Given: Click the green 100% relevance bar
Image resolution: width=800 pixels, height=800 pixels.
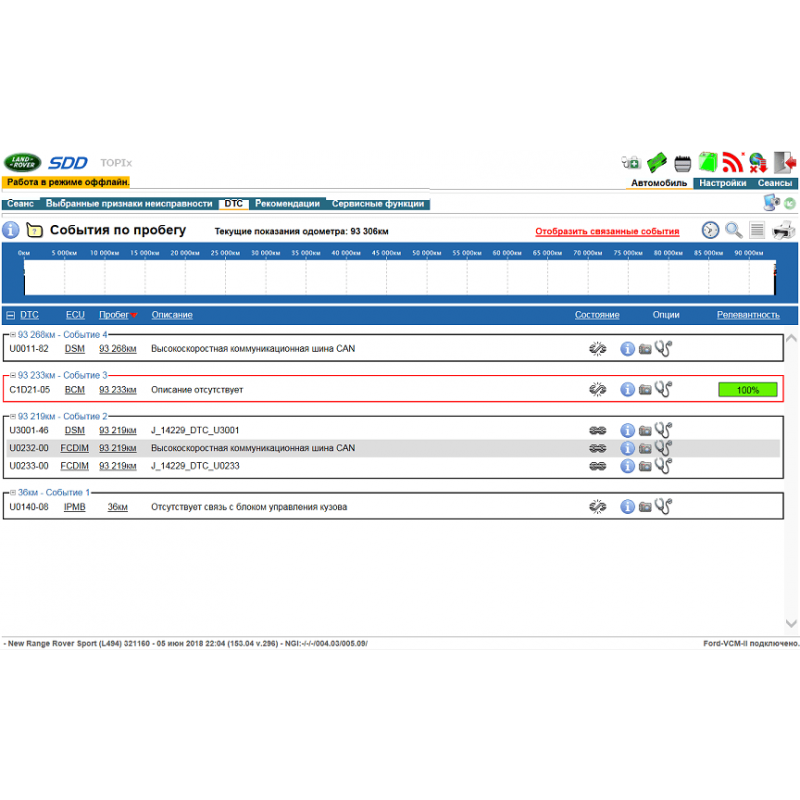Looking at the screenshot, I should (x=747, y=390).
